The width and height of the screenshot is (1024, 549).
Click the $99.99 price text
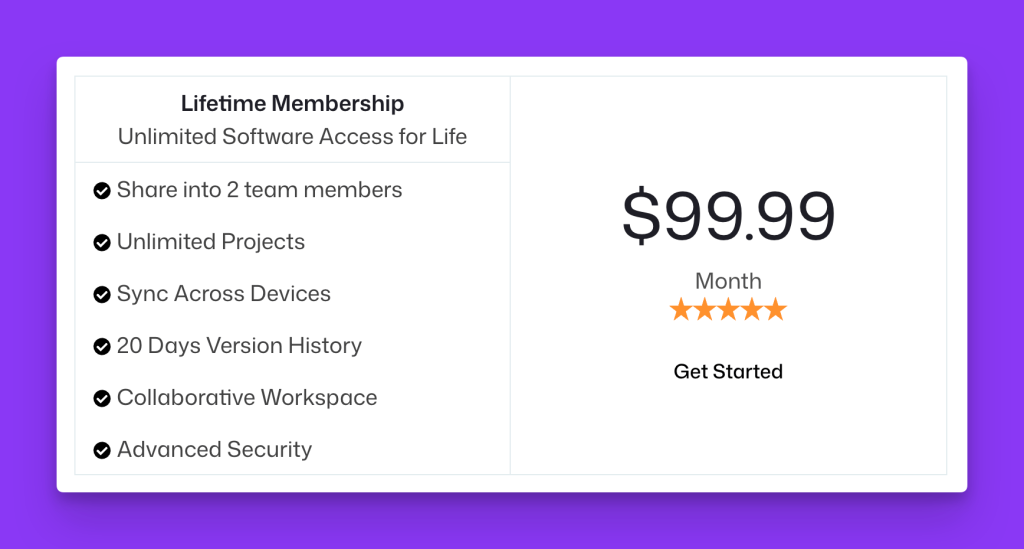pyautogui.click(x=728, y=215)
